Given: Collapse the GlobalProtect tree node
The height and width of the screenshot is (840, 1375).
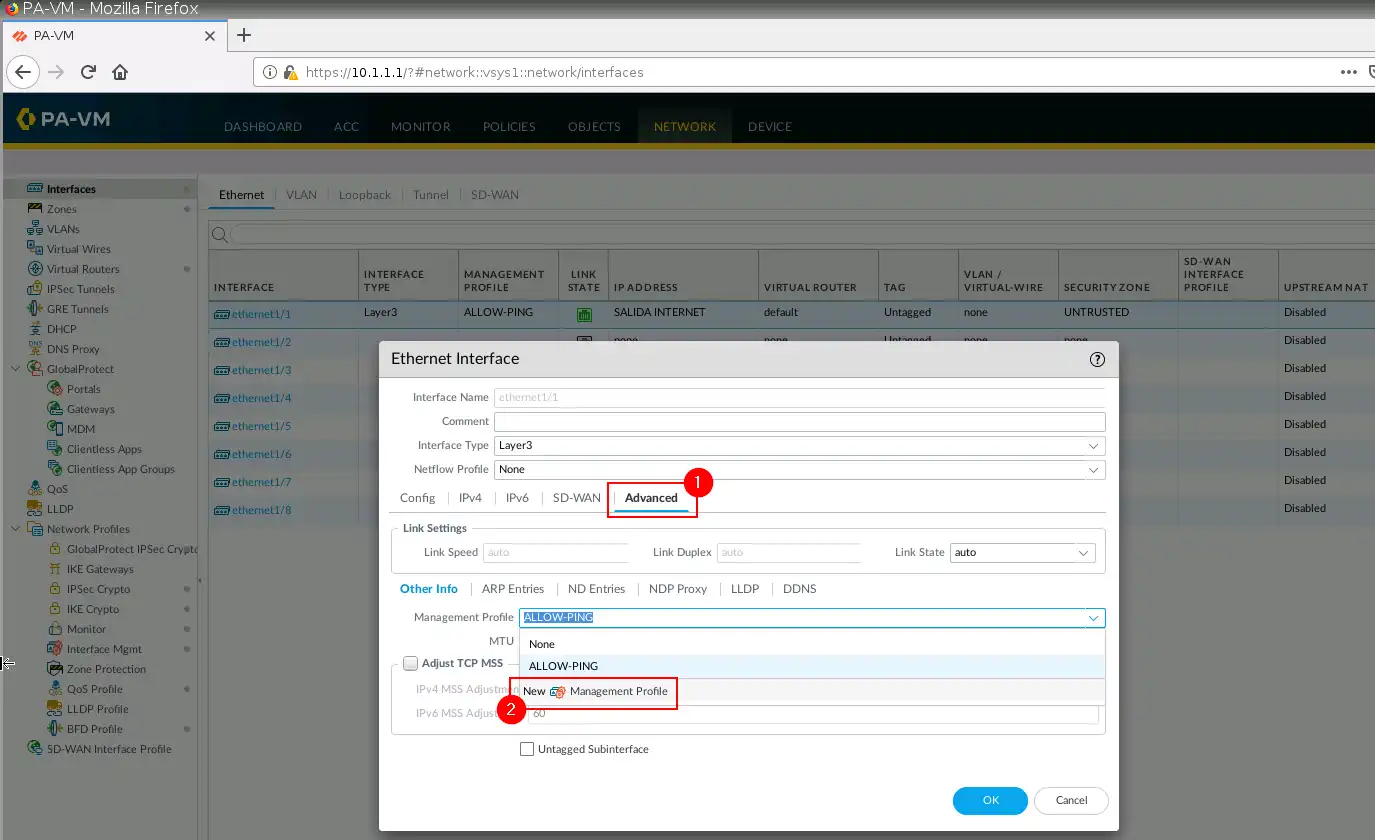Looking at the screenshot, I should pyautogui.click(x=15, y=369).
